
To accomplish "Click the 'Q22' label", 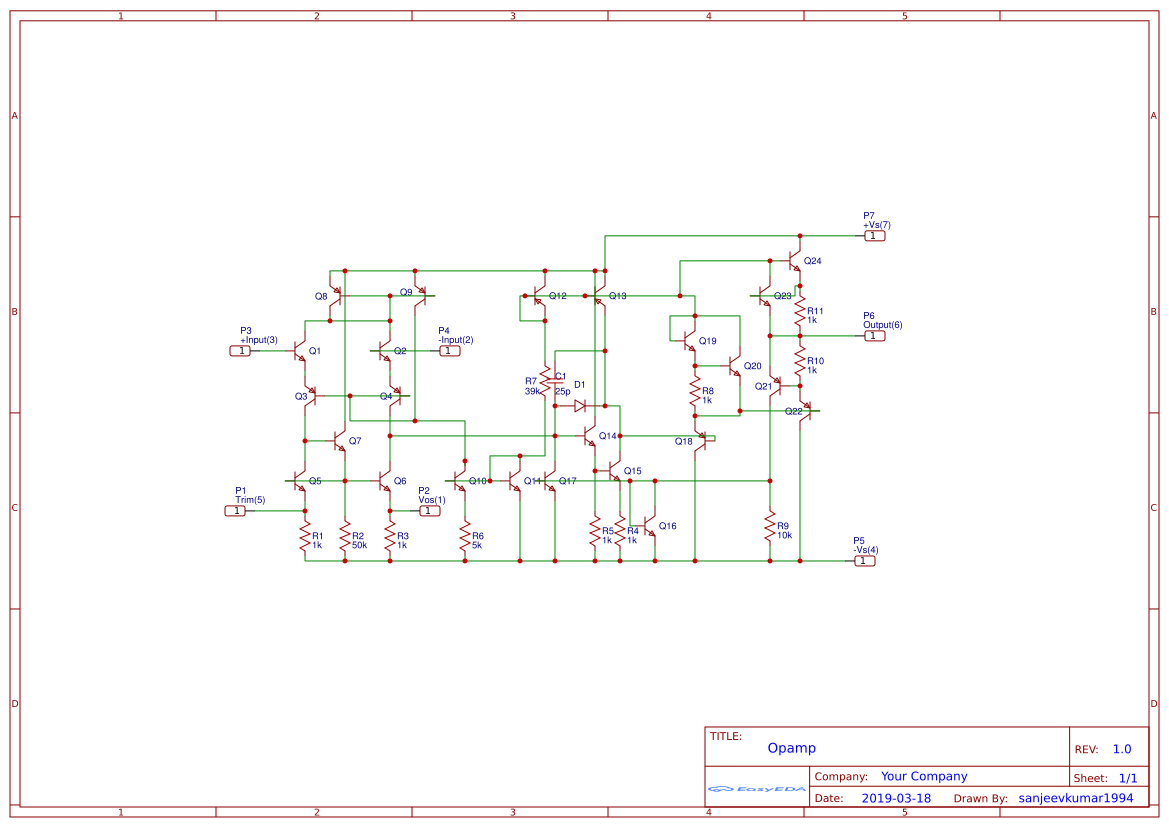I will (793, 412).
